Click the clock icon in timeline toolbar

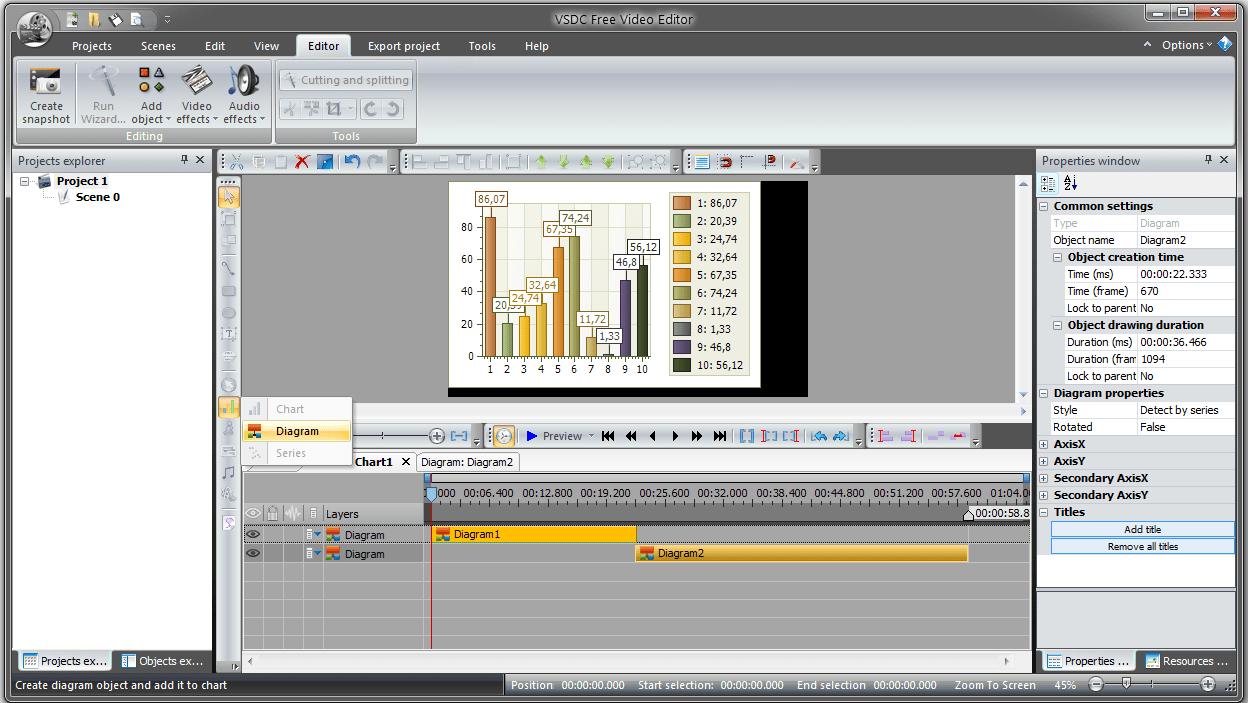coord(503,436)
